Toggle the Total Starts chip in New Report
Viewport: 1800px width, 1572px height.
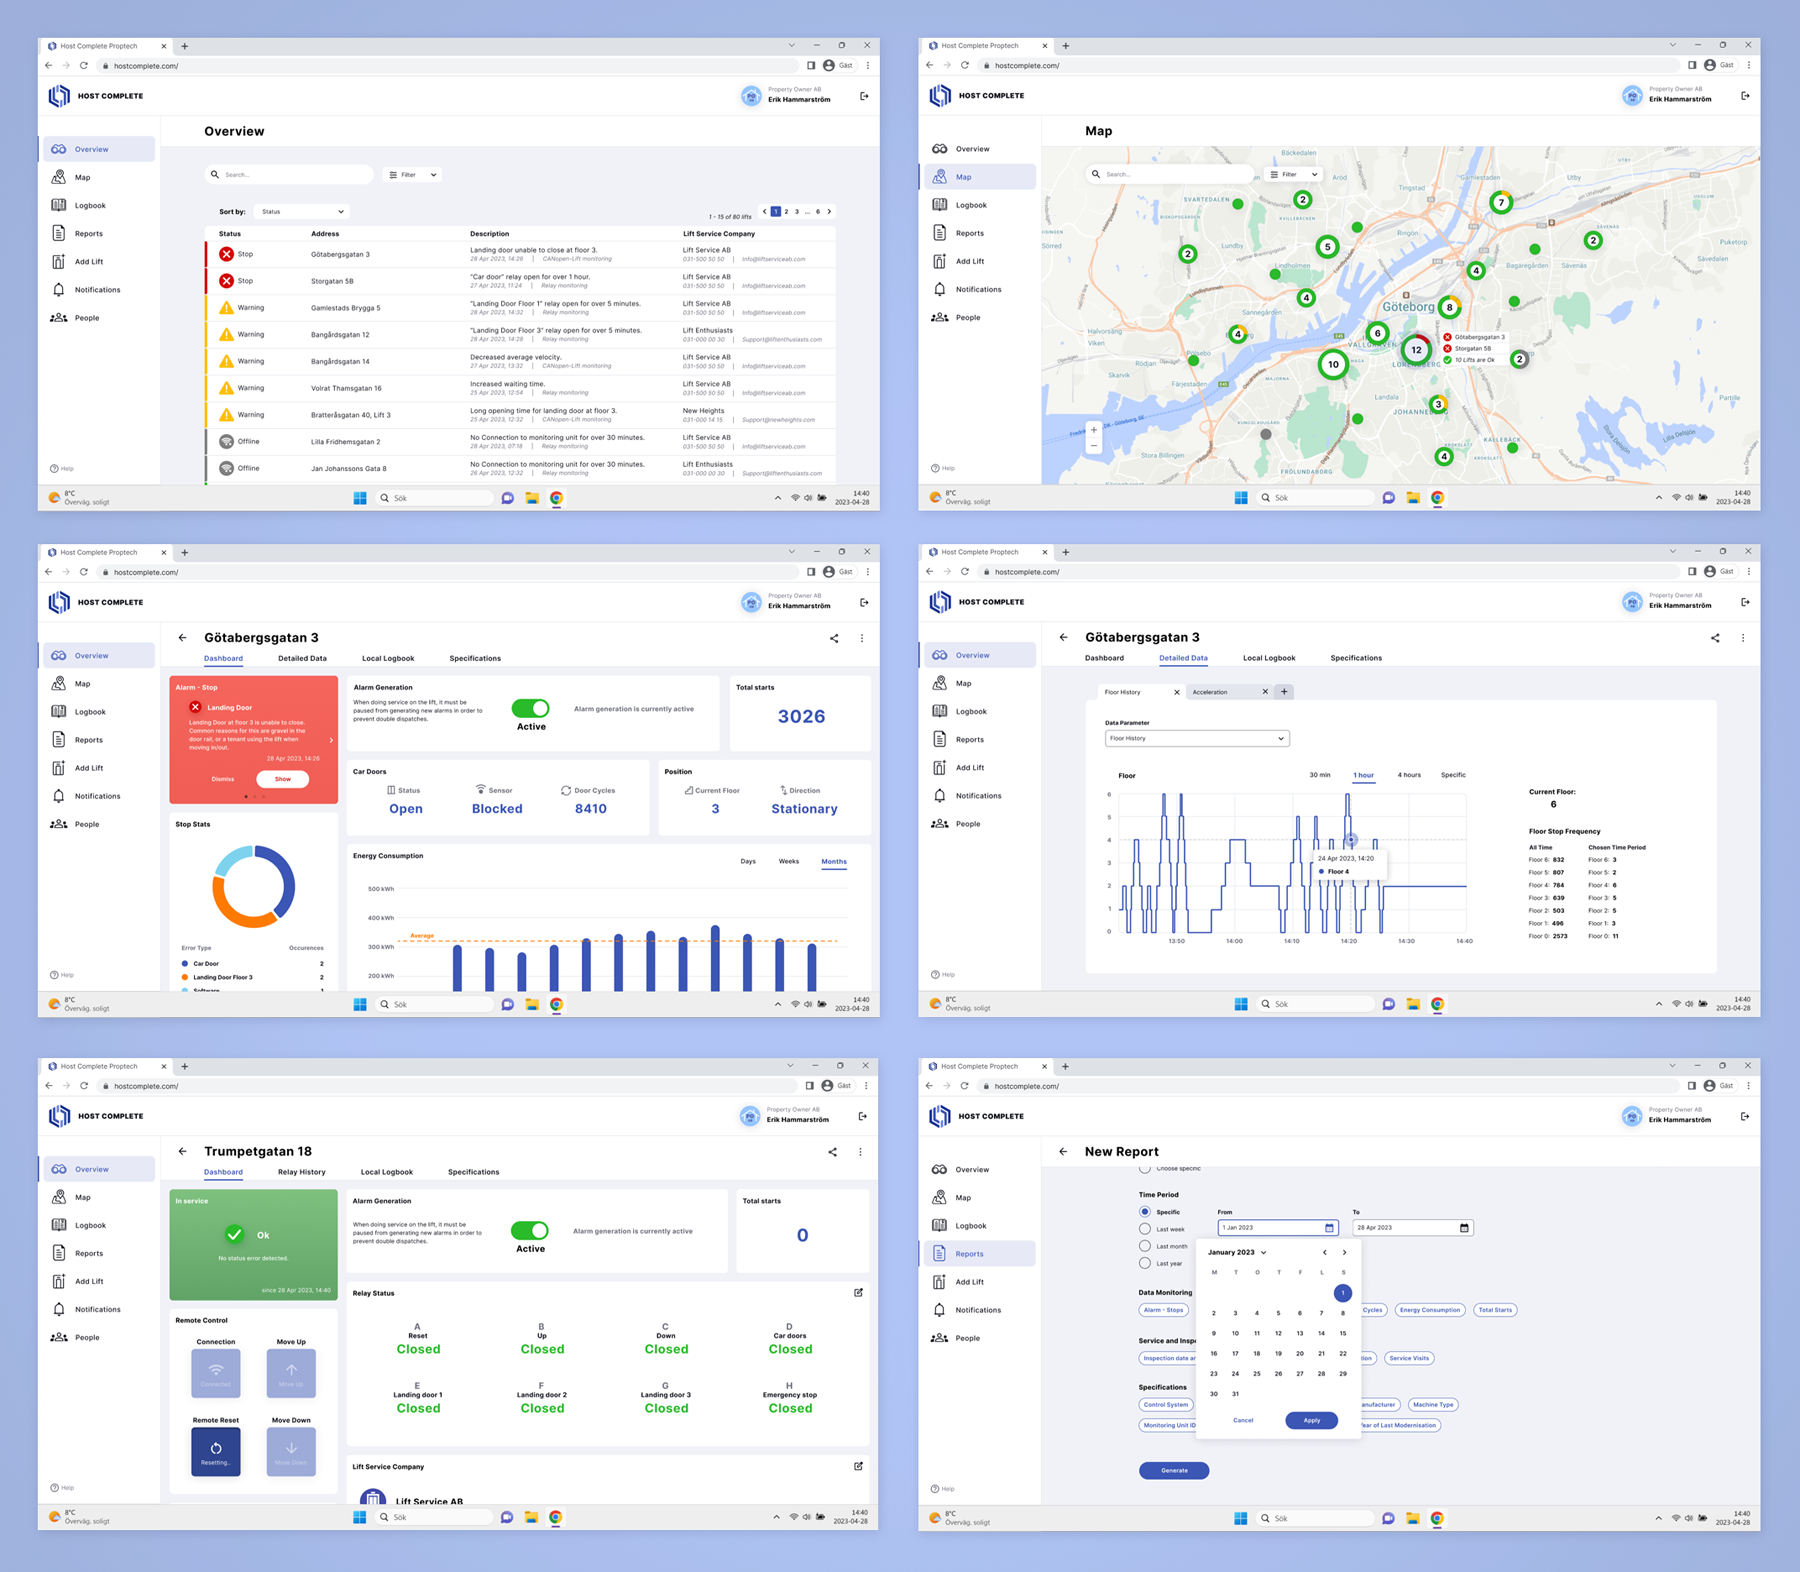(x=1495, y=1310)
